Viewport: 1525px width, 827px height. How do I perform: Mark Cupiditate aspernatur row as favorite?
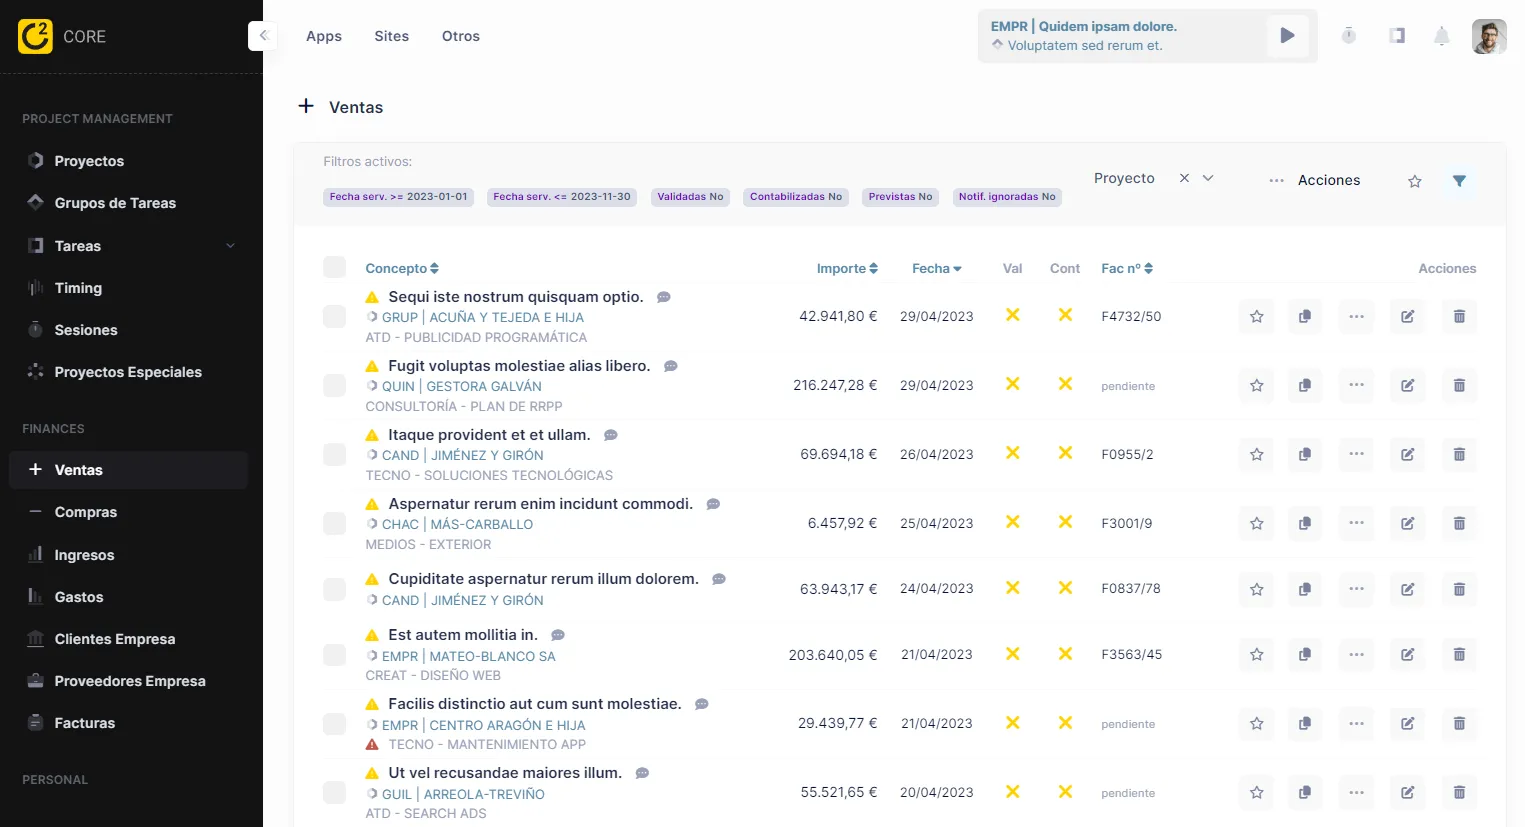click(1256, 589)
